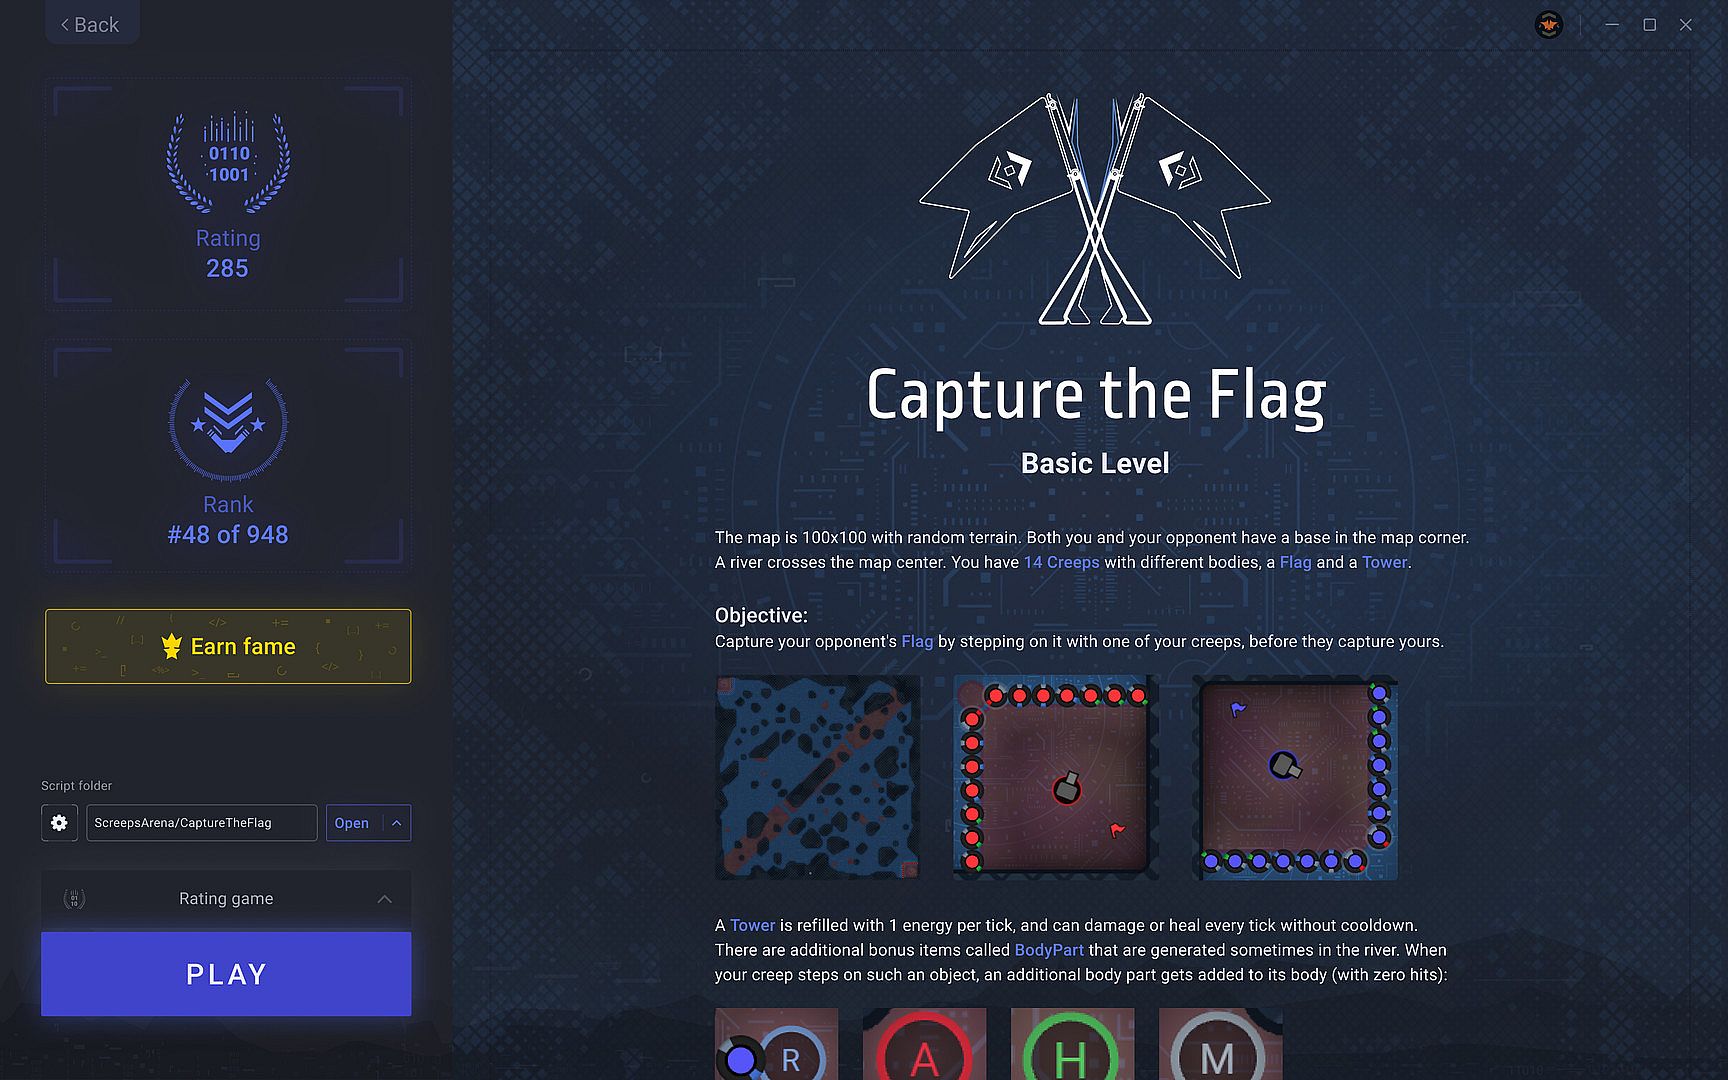Select the red Attack body part icon
The width and height of the screenshot is (1728, 1080).
coord(924,1044)
